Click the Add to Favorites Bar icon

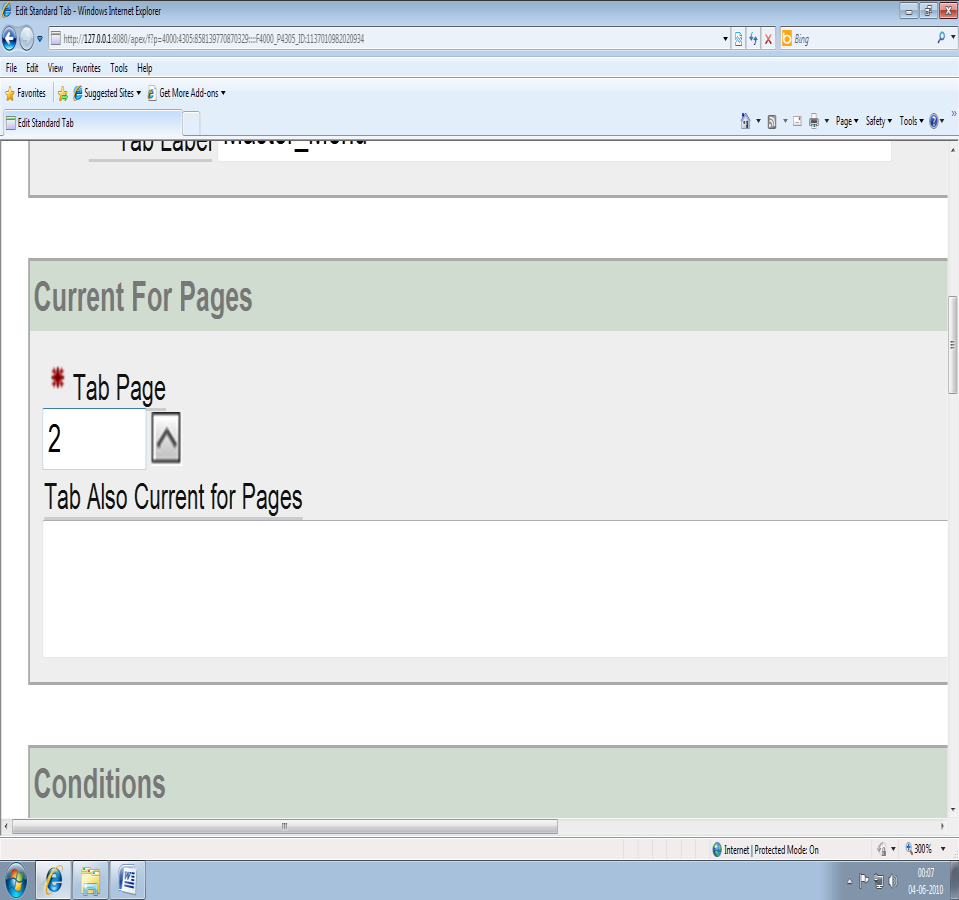[63, 93]
